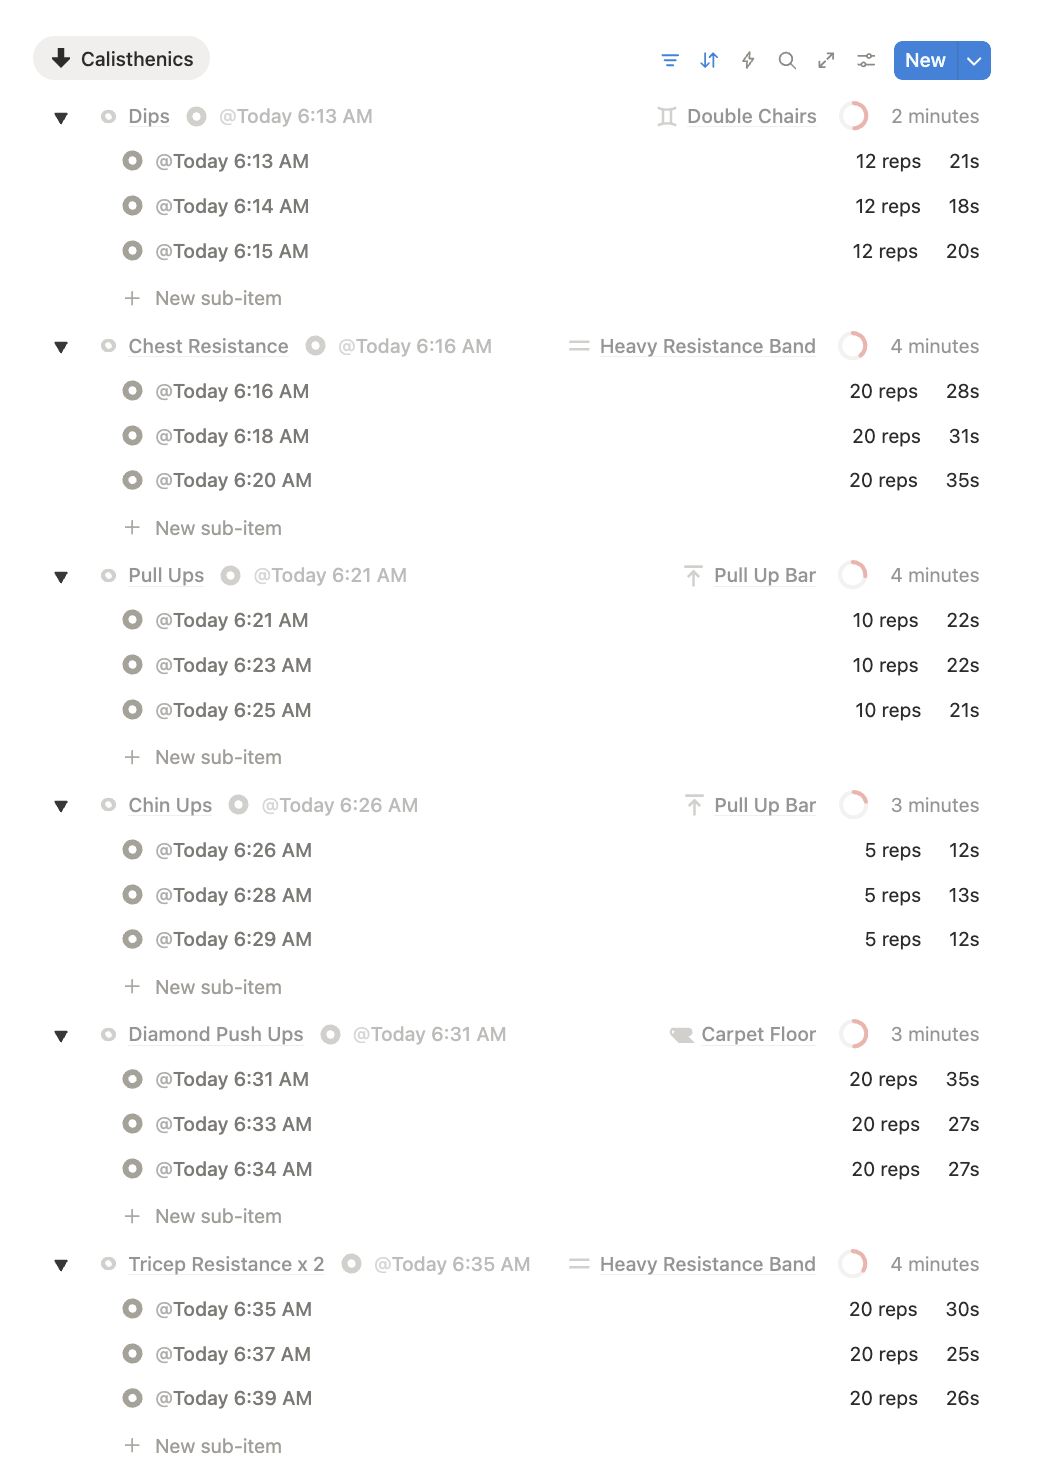Collapse the Chin Ups group
This screenshot has height=1484, width=1044.
(61, 806)
